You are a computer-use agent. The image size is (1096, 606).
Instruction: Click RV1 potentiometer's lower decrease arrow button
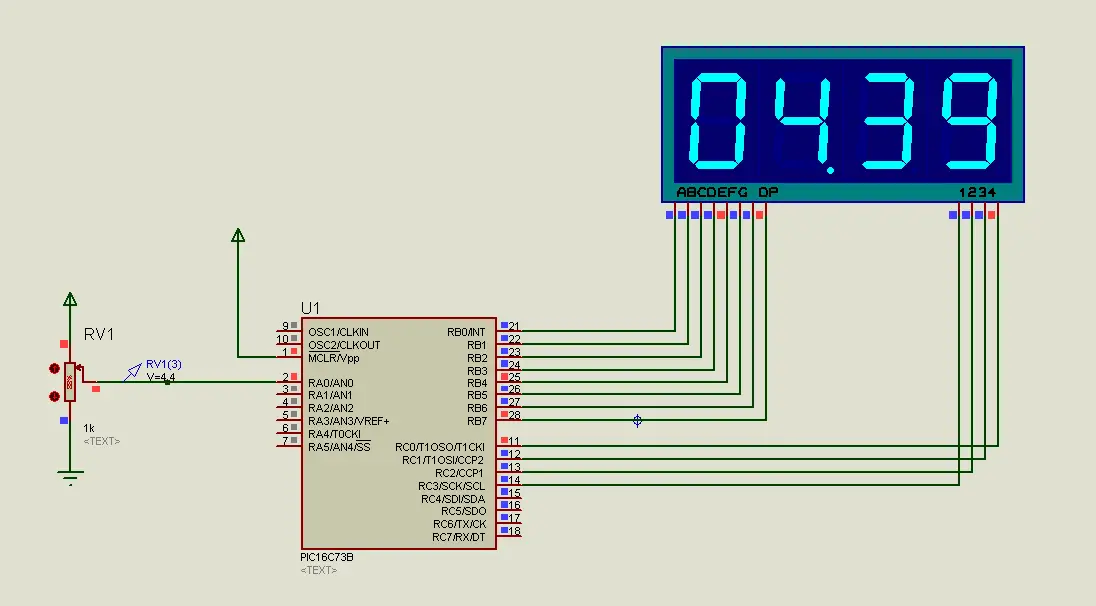(54, 396)
